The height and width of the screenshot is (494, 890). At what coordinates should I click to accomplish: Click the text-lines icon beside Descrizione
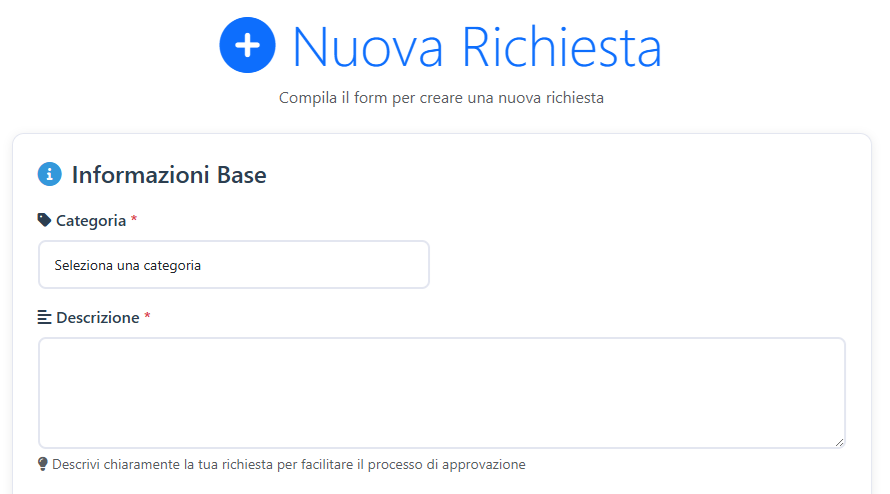pos(44,318)
